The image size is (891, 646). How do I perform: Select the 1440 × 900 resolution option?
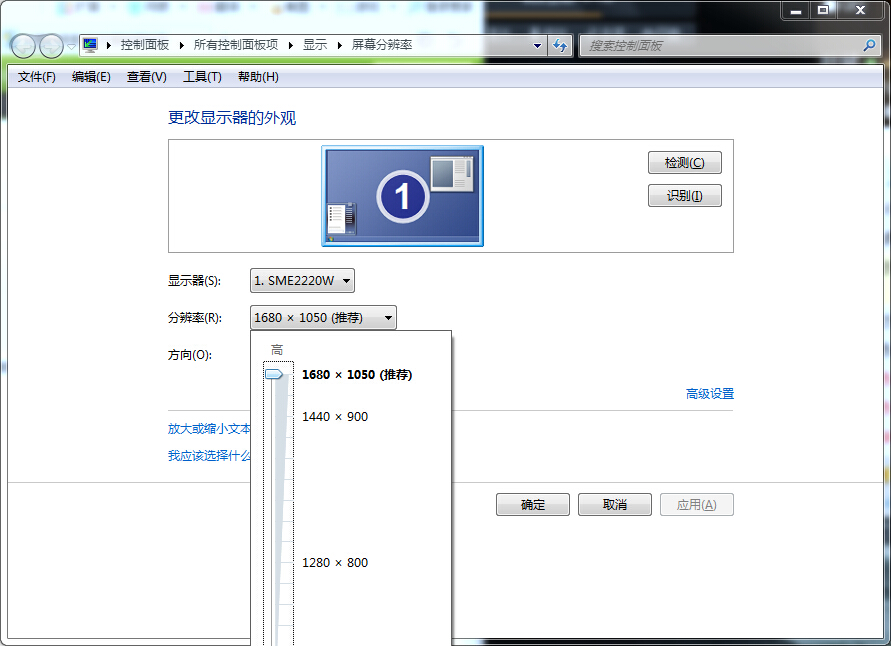[x=334, y=416]
